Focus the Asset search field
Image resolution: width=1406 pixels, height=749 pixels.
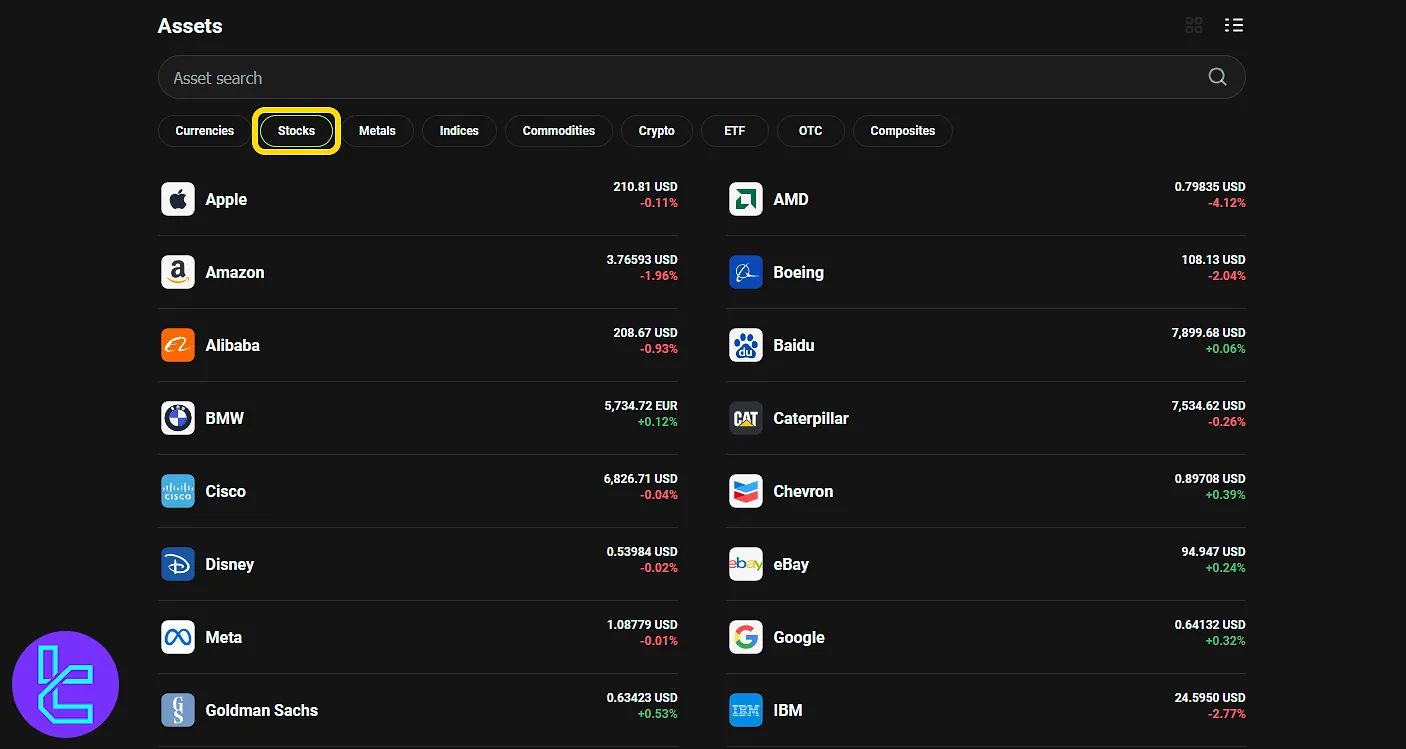coord(701,77)
